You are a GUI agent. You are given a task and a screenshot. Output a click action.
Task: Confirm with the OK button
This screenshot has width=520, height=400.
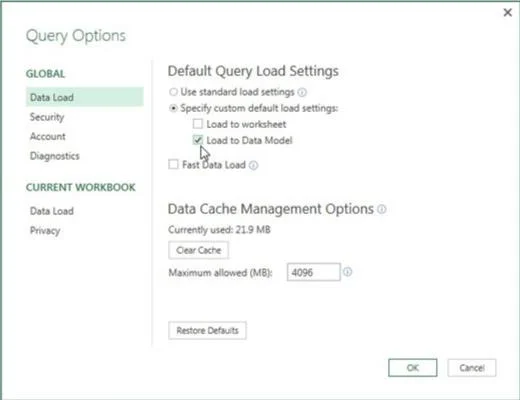(413, 368)
